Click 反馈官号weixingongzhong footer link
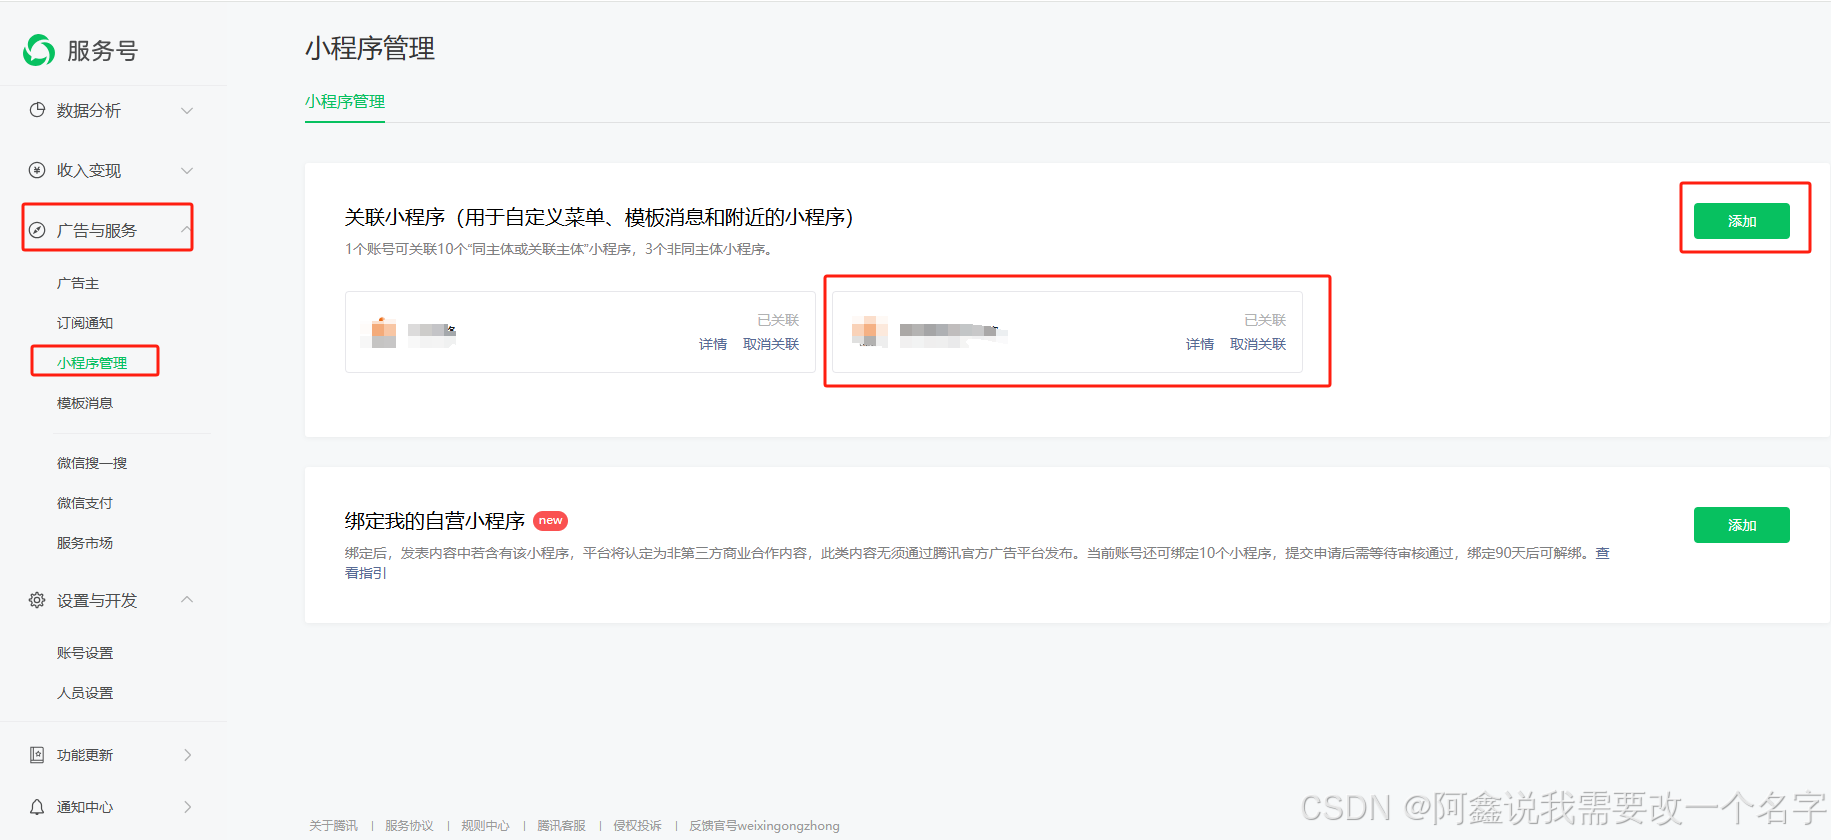 tap(764, 826)
